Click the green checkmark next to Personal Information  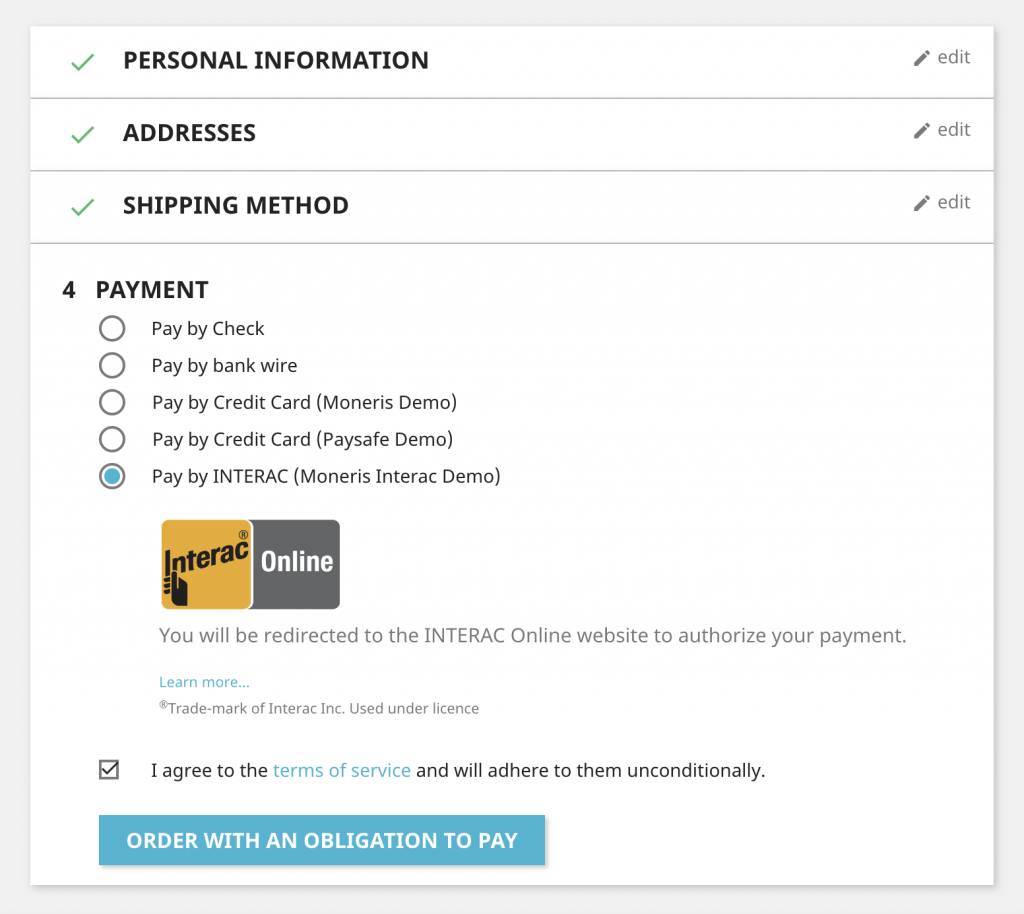coord(83,62)
